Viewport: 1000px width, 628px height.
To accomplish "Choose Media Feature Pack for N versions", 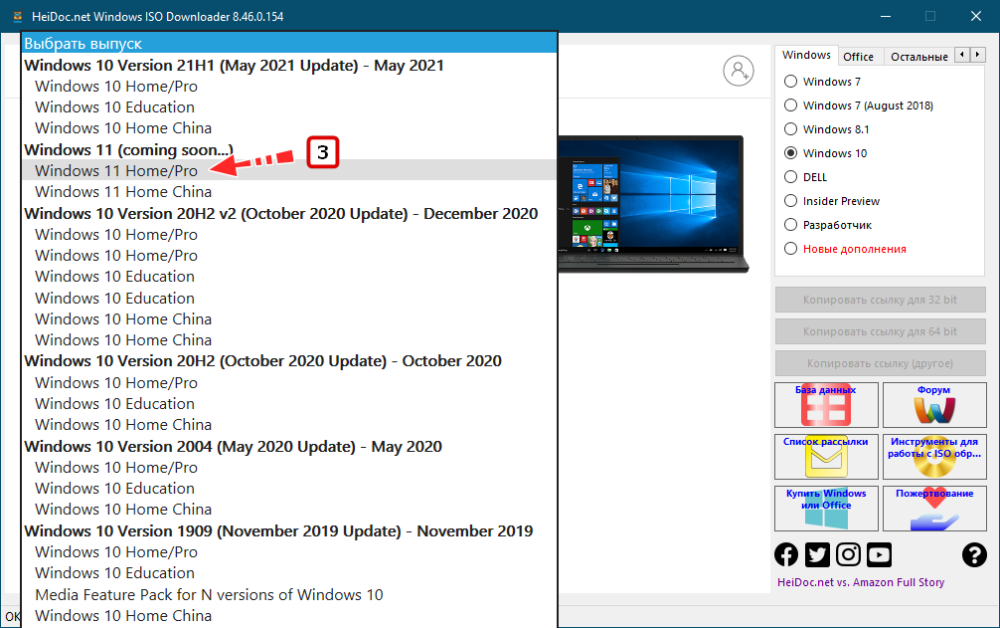I will [290, 595].
